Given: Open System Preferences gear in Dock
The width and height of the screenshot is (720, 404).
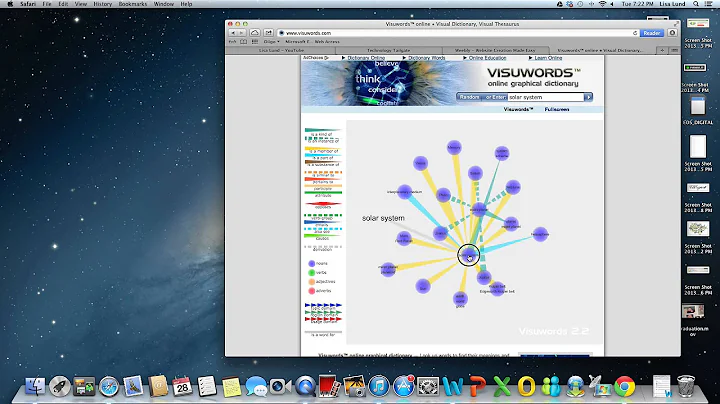Looking at the screenshot, I should click(x=428, y=386).
